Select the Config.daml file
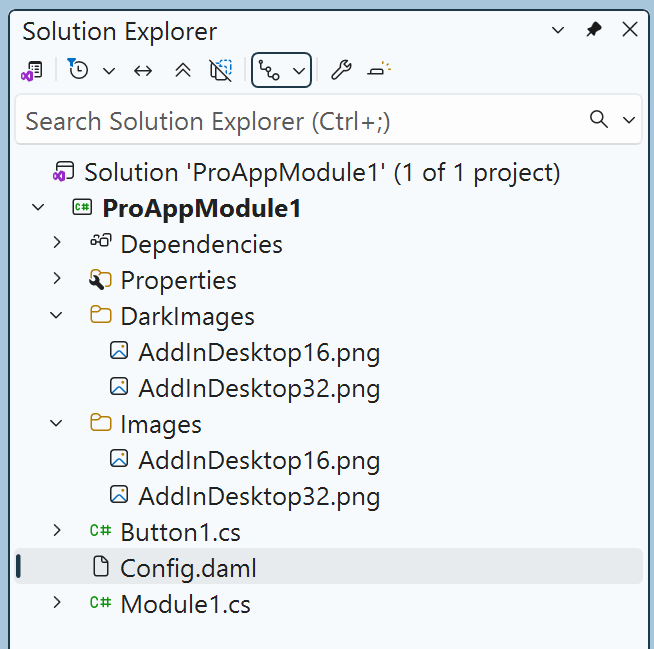The width and height of the screenshot is (654, 649). pos(188,569)
